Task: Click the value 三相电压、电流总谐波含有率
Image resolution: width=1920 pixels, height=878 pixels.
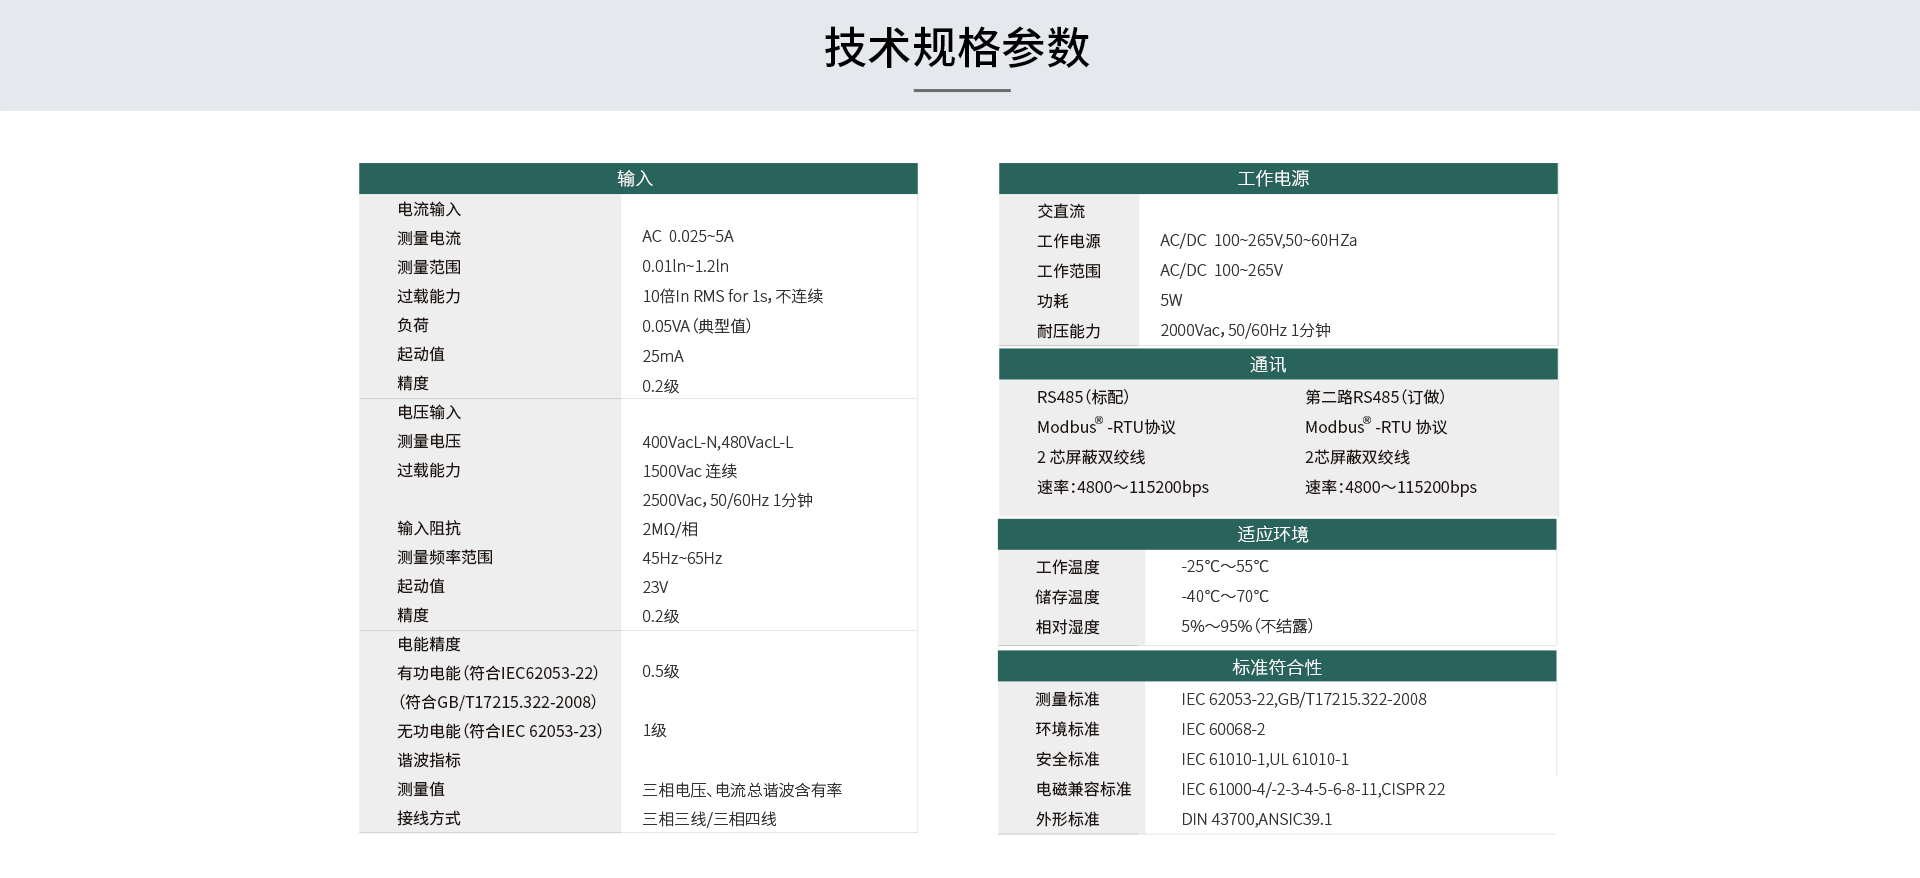Action: pos(742,790)
